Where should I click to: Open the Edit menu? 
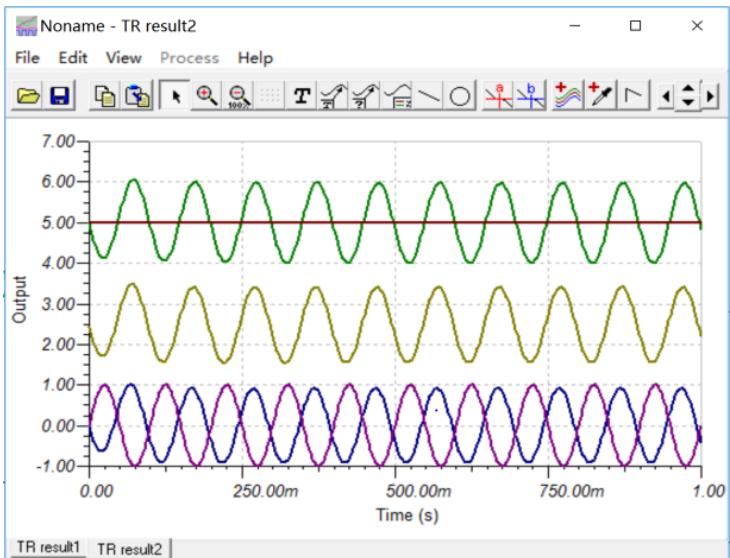73,58
